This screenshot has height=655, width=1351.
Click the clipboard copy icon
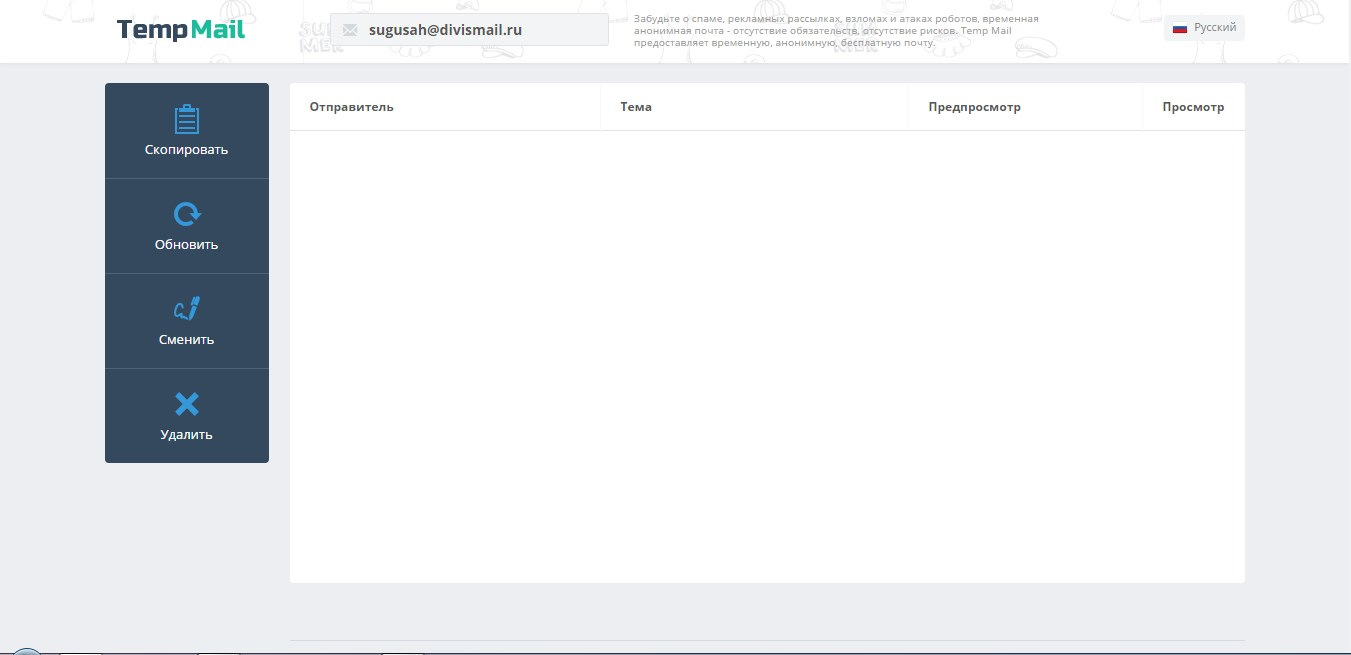point(186,120)
